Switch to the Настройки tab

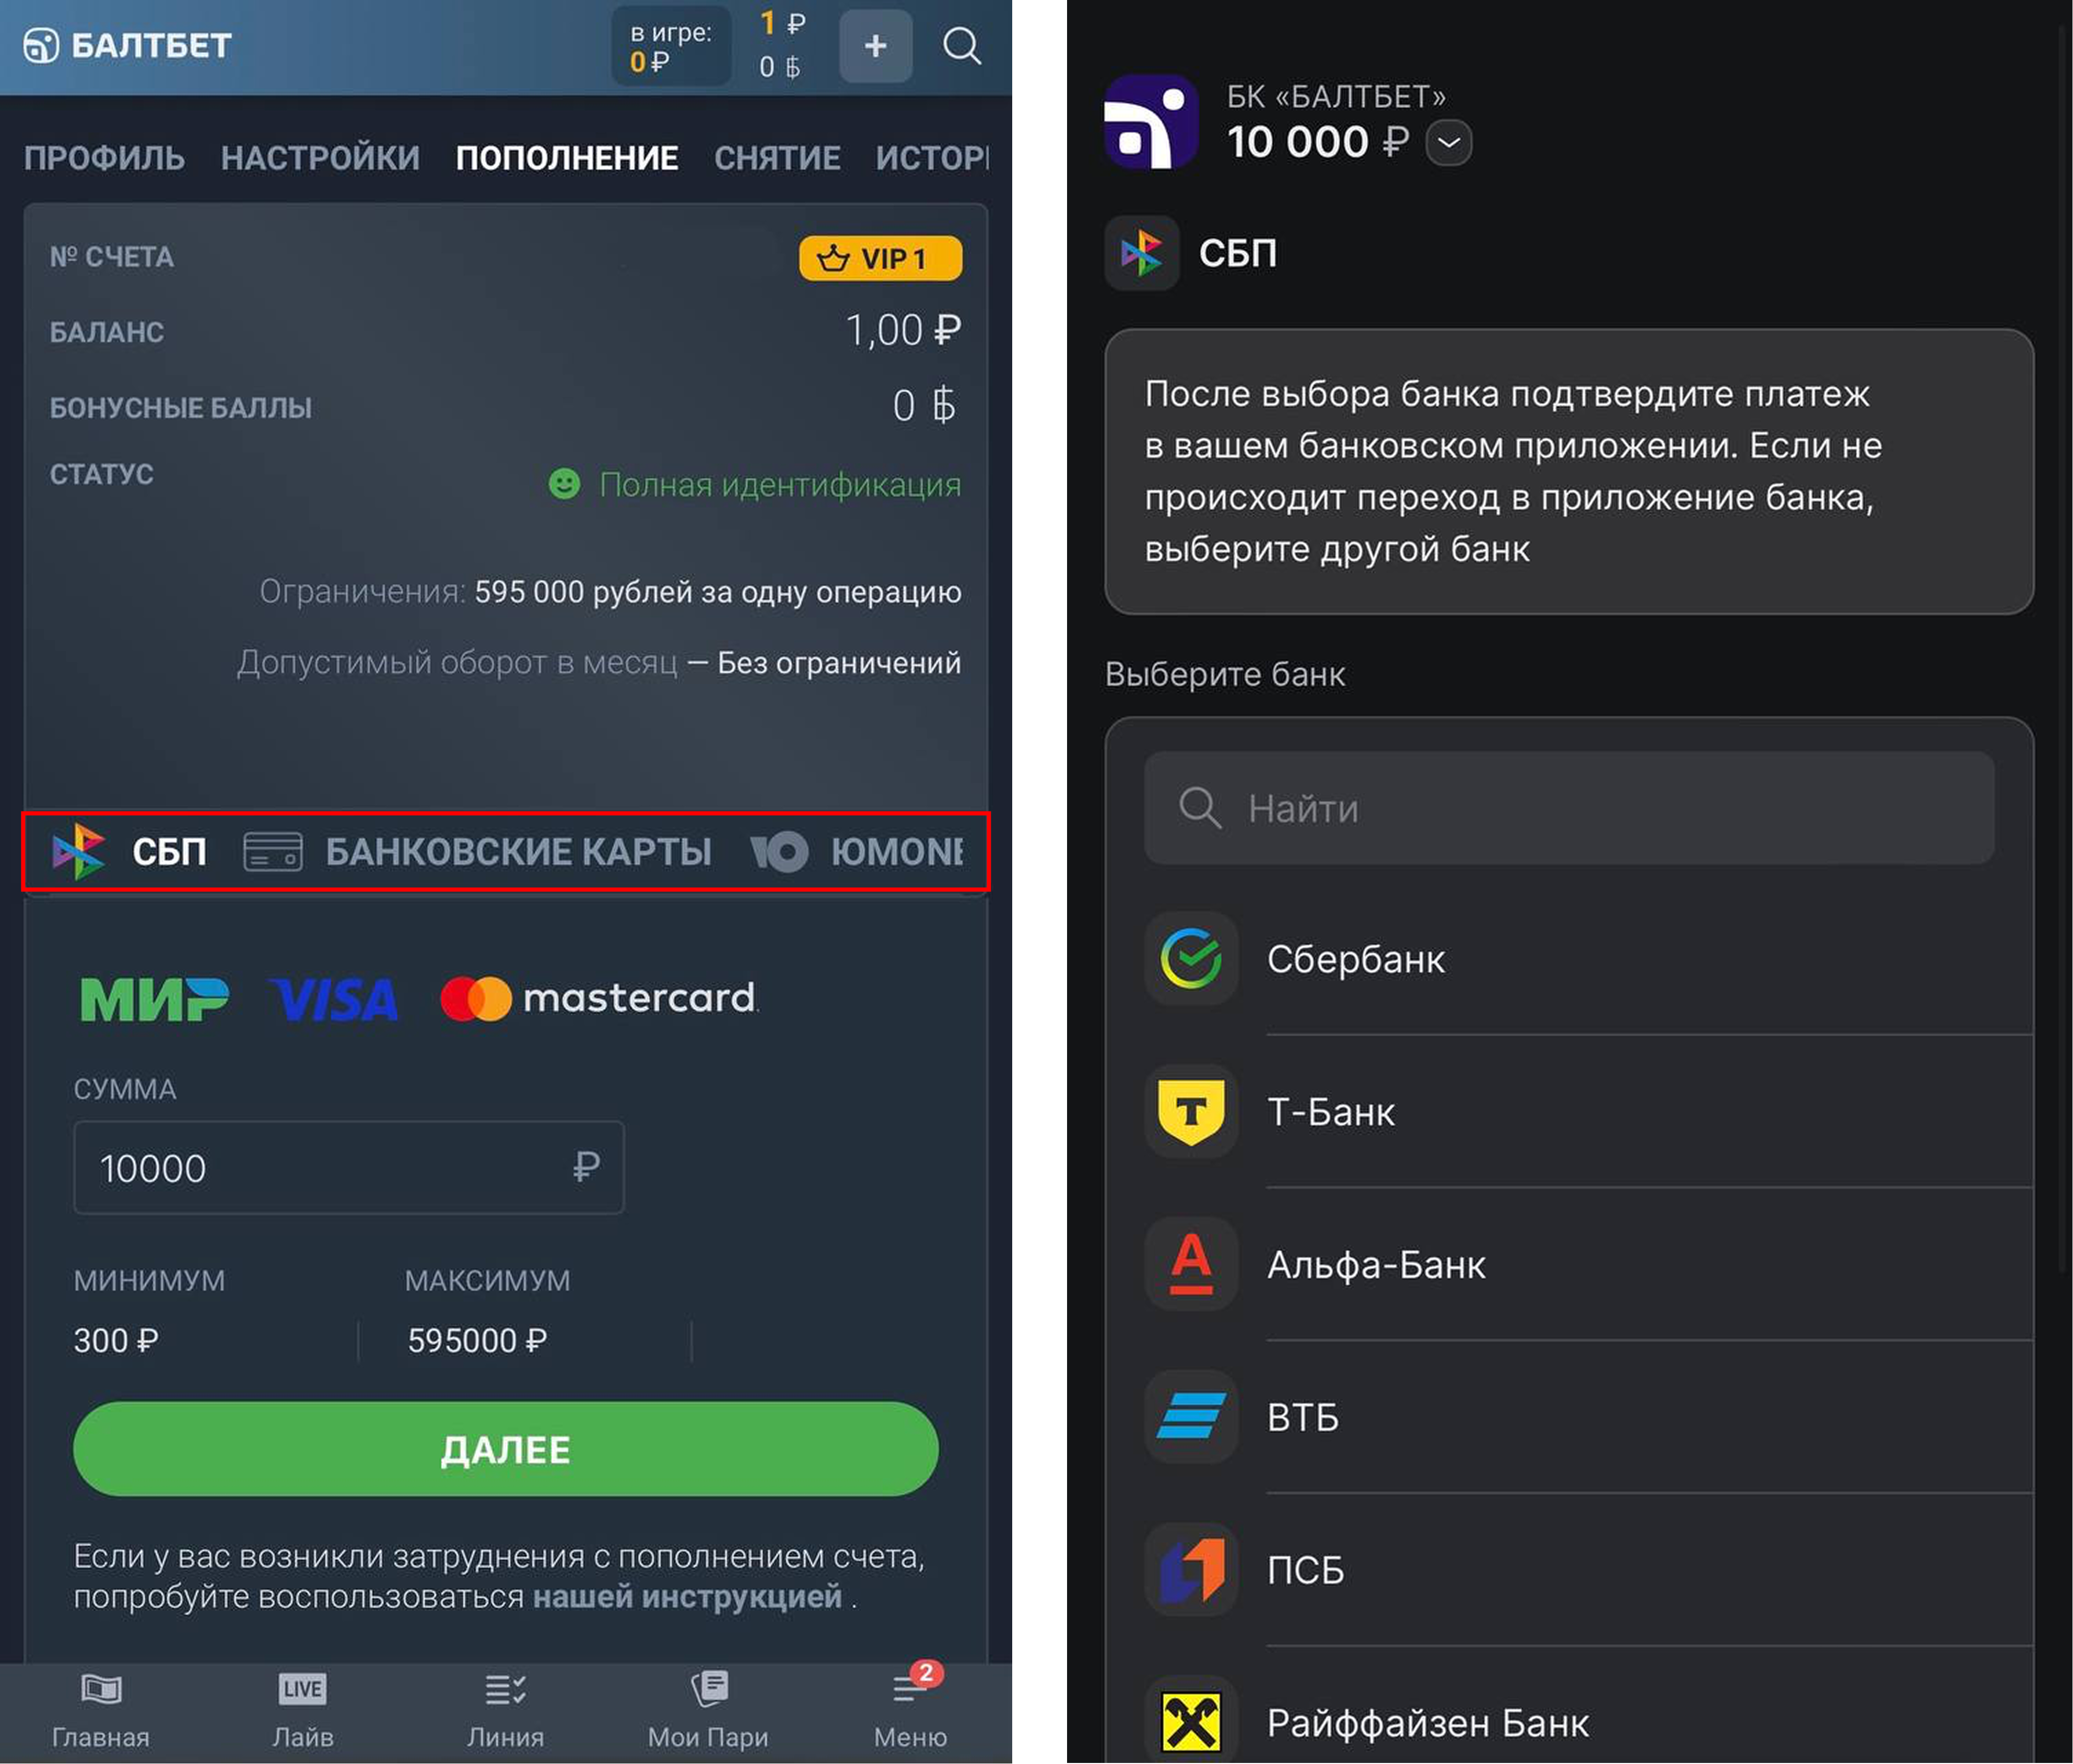coord(320,158)
